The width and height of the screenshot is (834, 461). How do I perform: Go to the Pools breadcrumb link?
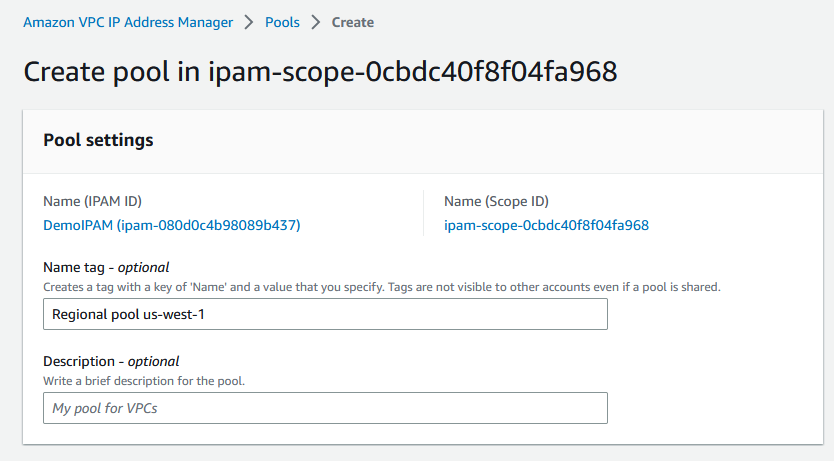282,22
